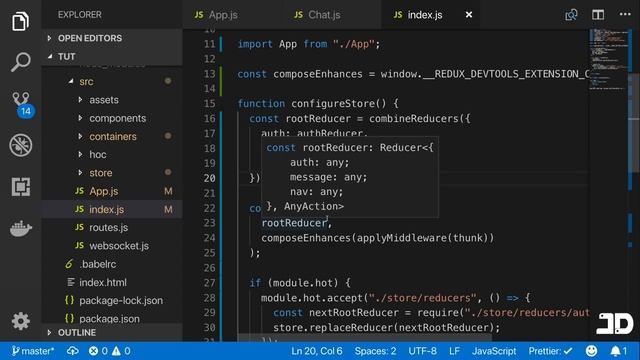The height and width of the screenshot is (360, 640).
Task: Open the Problems errors and warnings indicator
Action: pos(109,351)
